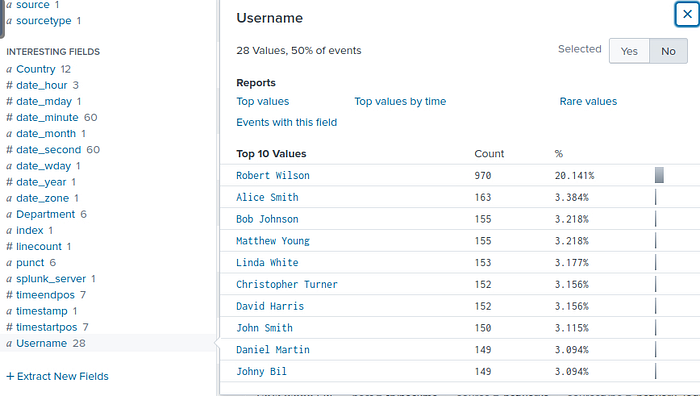This screenshot has height=396, width=700.
Task: Filter by username Christopher Turner
Action: click(287, 284)
